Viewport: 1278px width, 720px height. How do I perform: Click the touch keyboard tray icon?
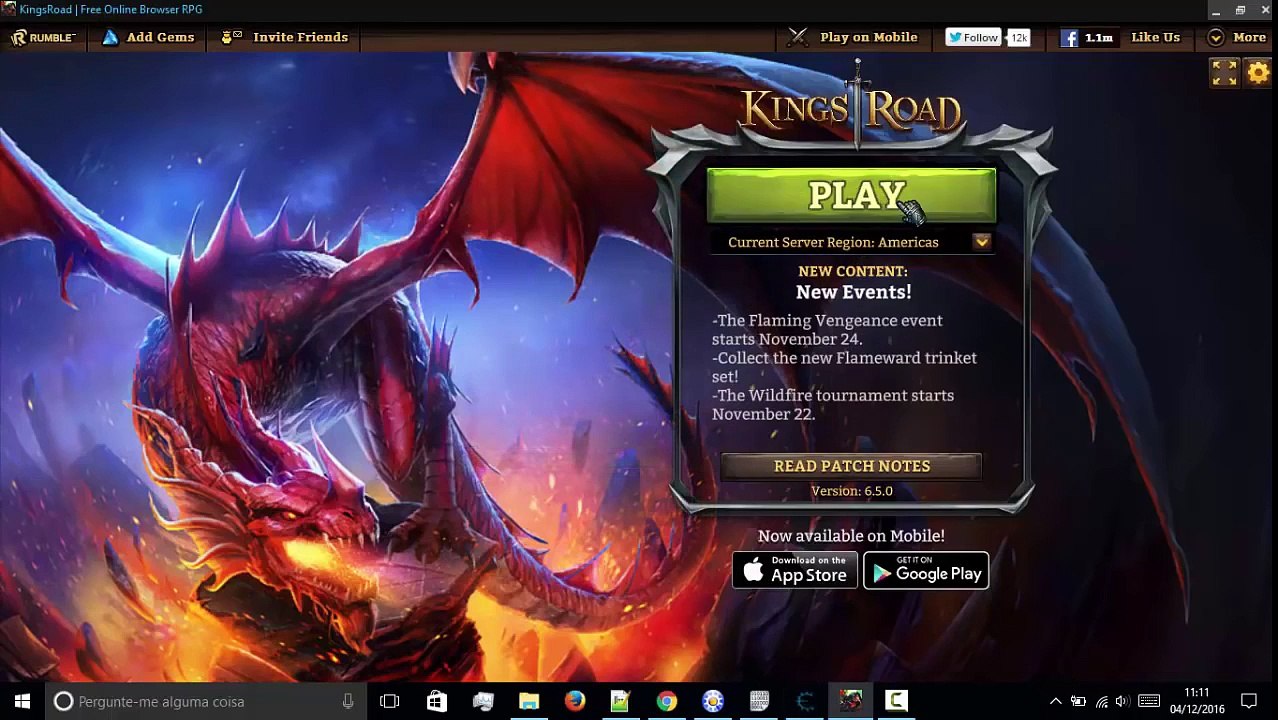tap(1149, 701)
